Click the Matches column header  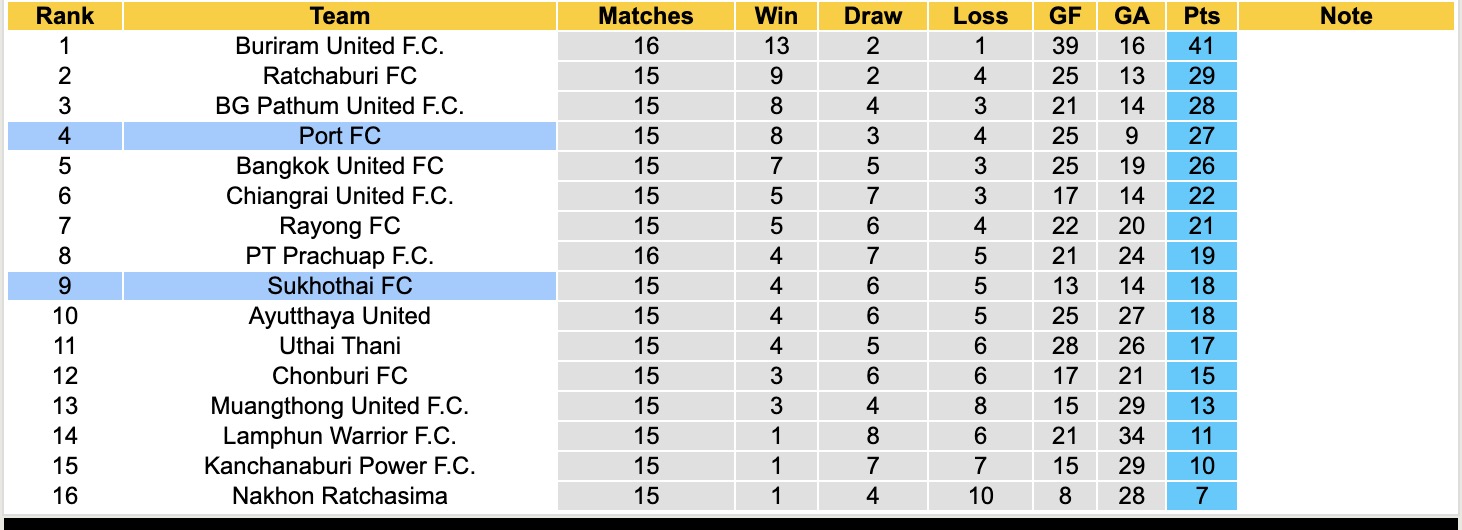tap(645, 16)
